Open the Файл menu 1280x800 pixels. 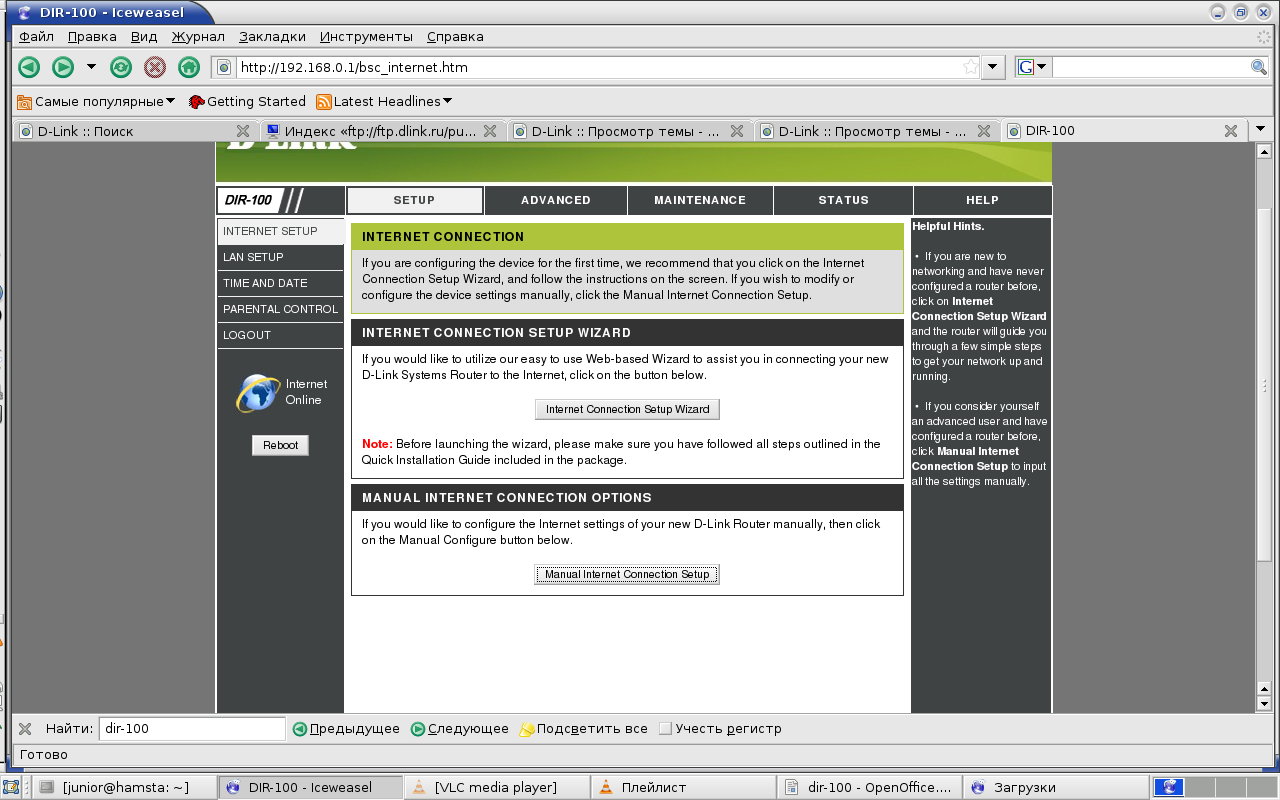(36, 36)
